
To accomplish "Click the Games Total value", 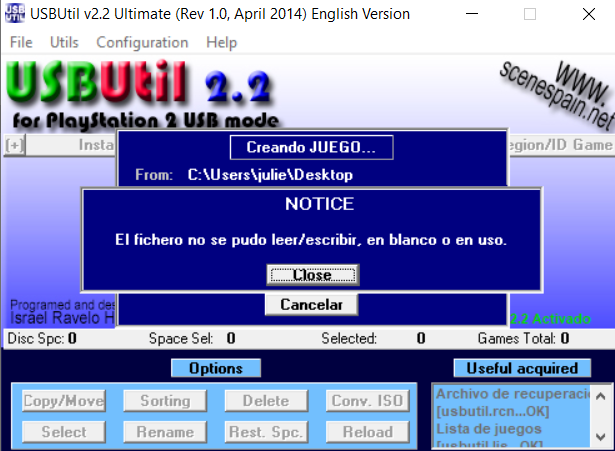I will (x=565, y=338).
